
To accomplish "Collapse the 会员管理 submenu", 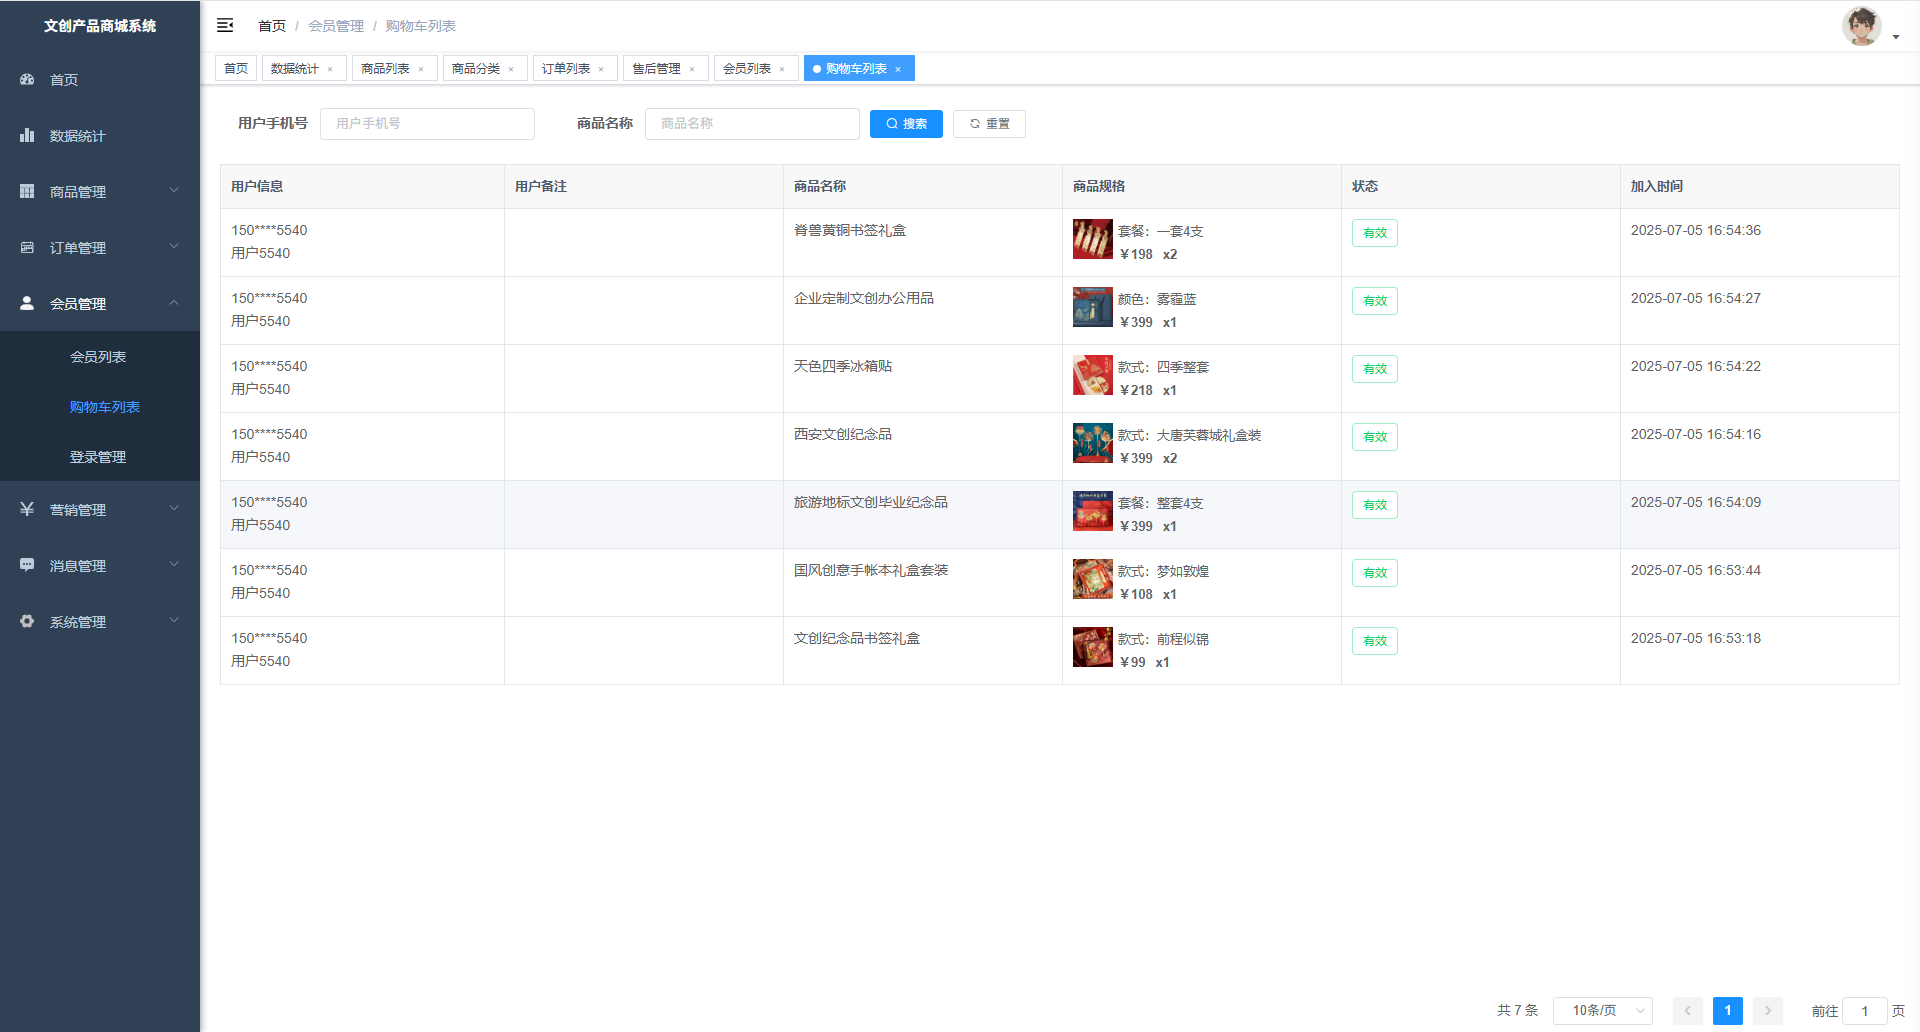I will click(100, 303).
